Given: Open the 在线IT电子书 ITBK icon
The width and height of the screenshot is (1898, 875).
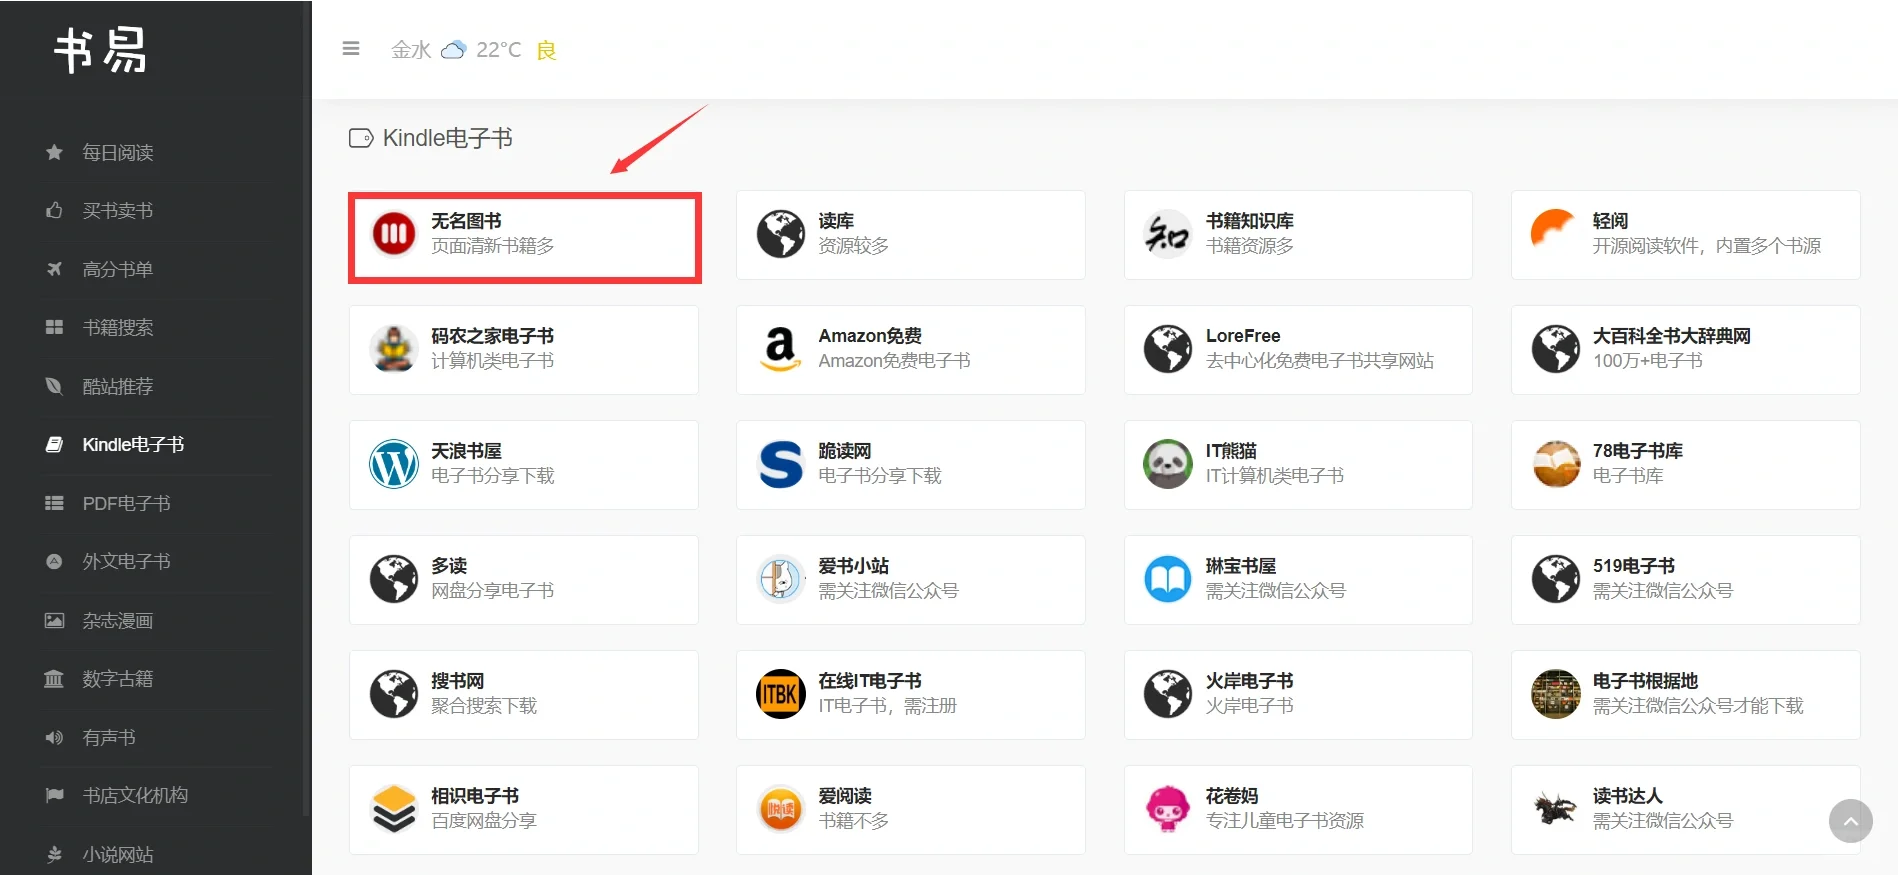Looking at the screenshot, I should (x=781, y=694).
